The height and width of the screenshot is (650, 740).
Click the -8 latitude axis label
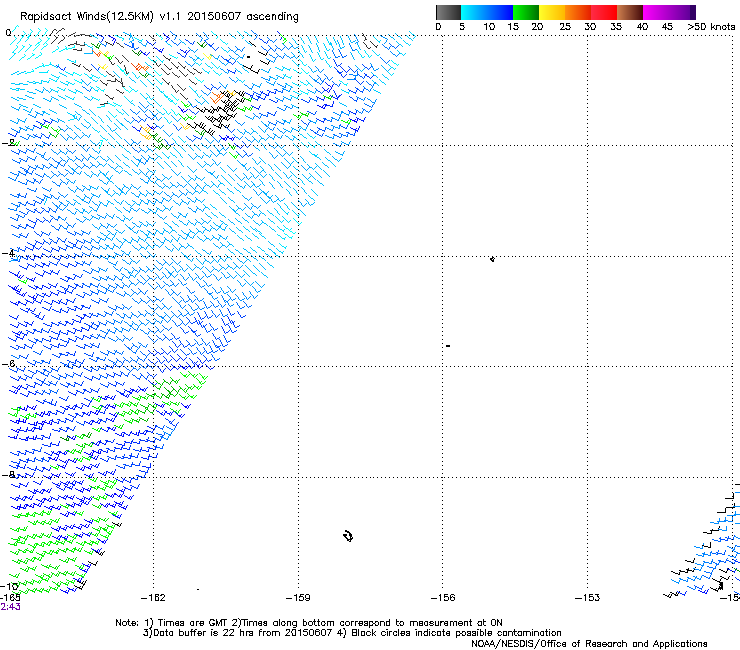pyautogui.click(x=8, y=474)
